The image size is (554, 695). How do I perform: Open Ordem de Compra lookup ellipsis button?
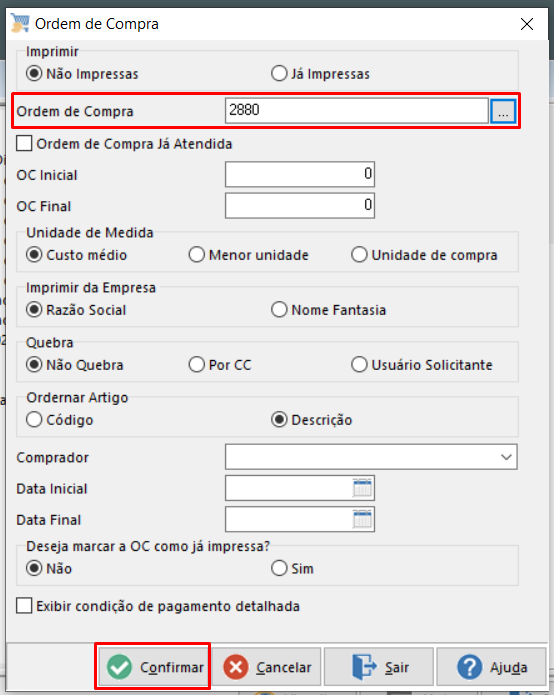tap(503, 111)
